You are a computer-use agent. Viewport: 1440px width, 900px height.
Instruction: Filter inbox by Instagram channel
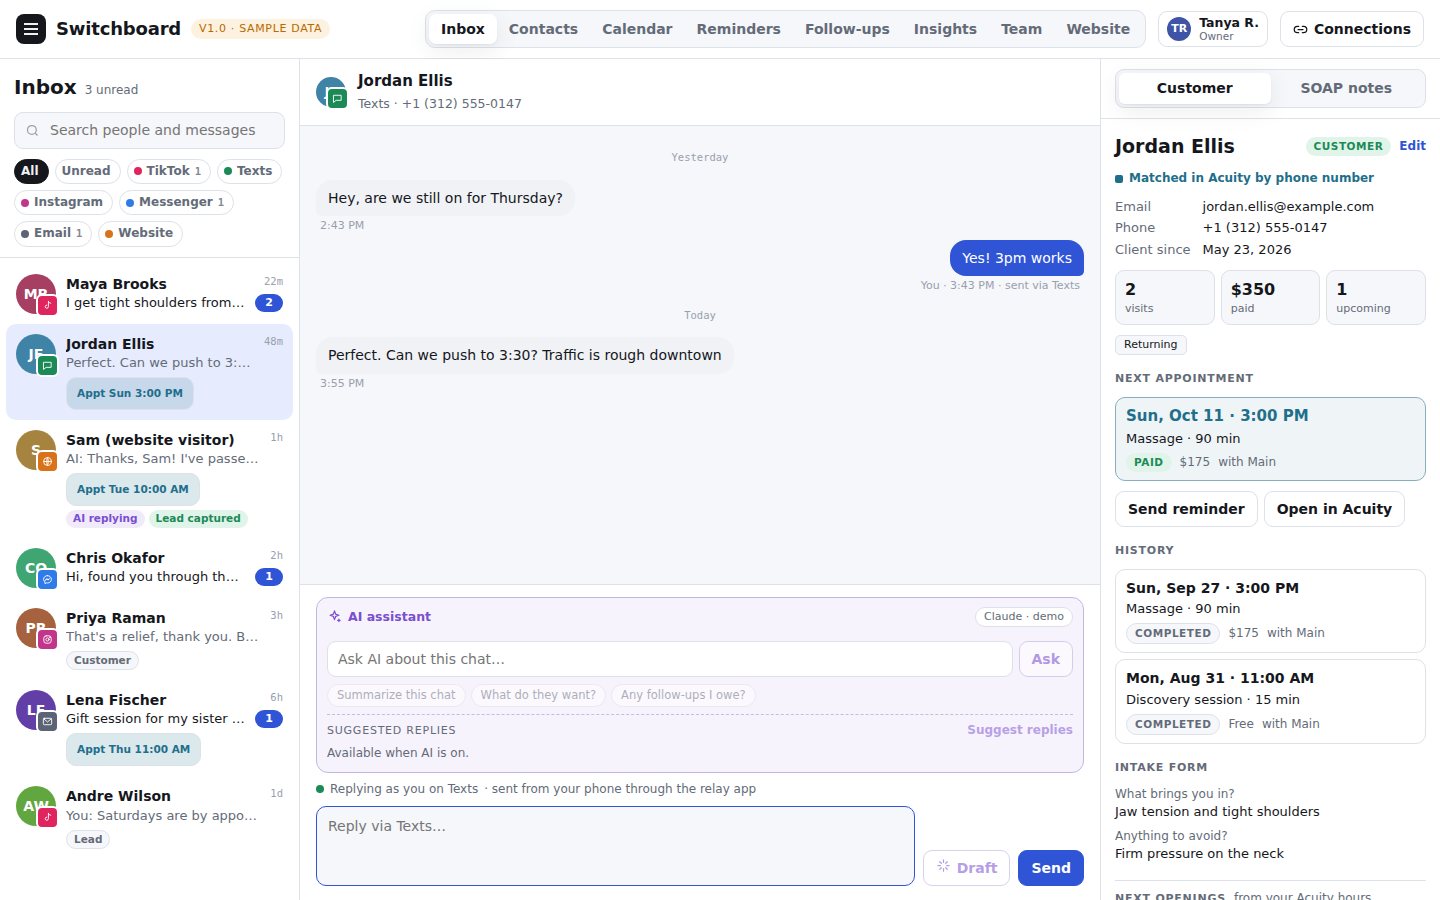pos(62,202)
